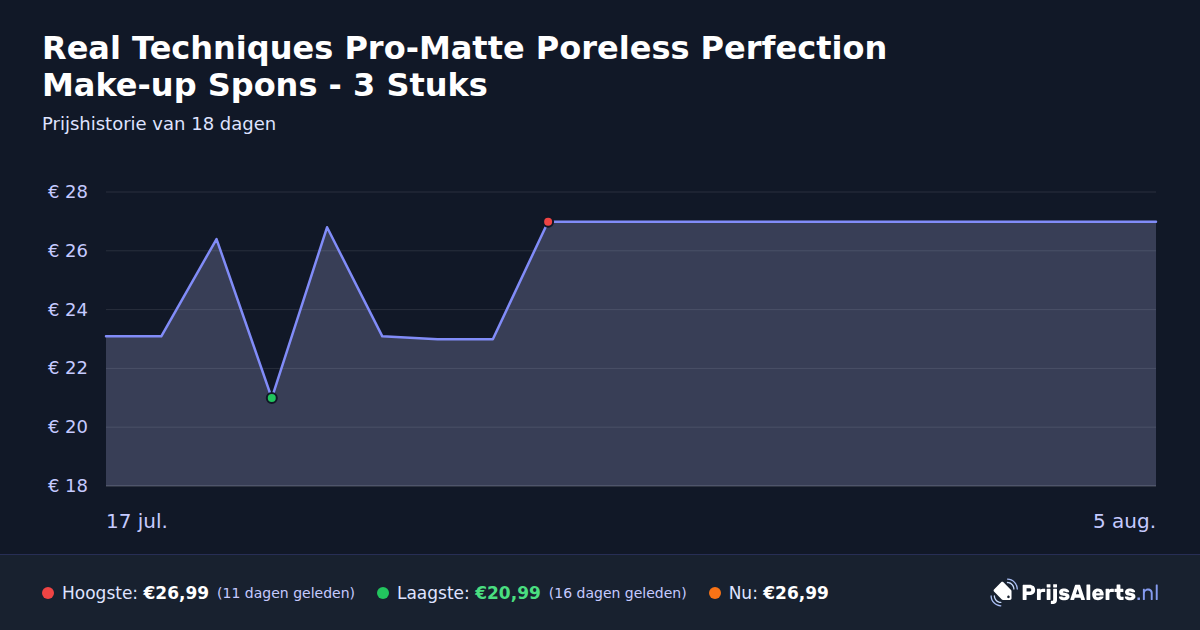Click the PrijsAlerts price tag logo icon

(x=1003, y=593)
